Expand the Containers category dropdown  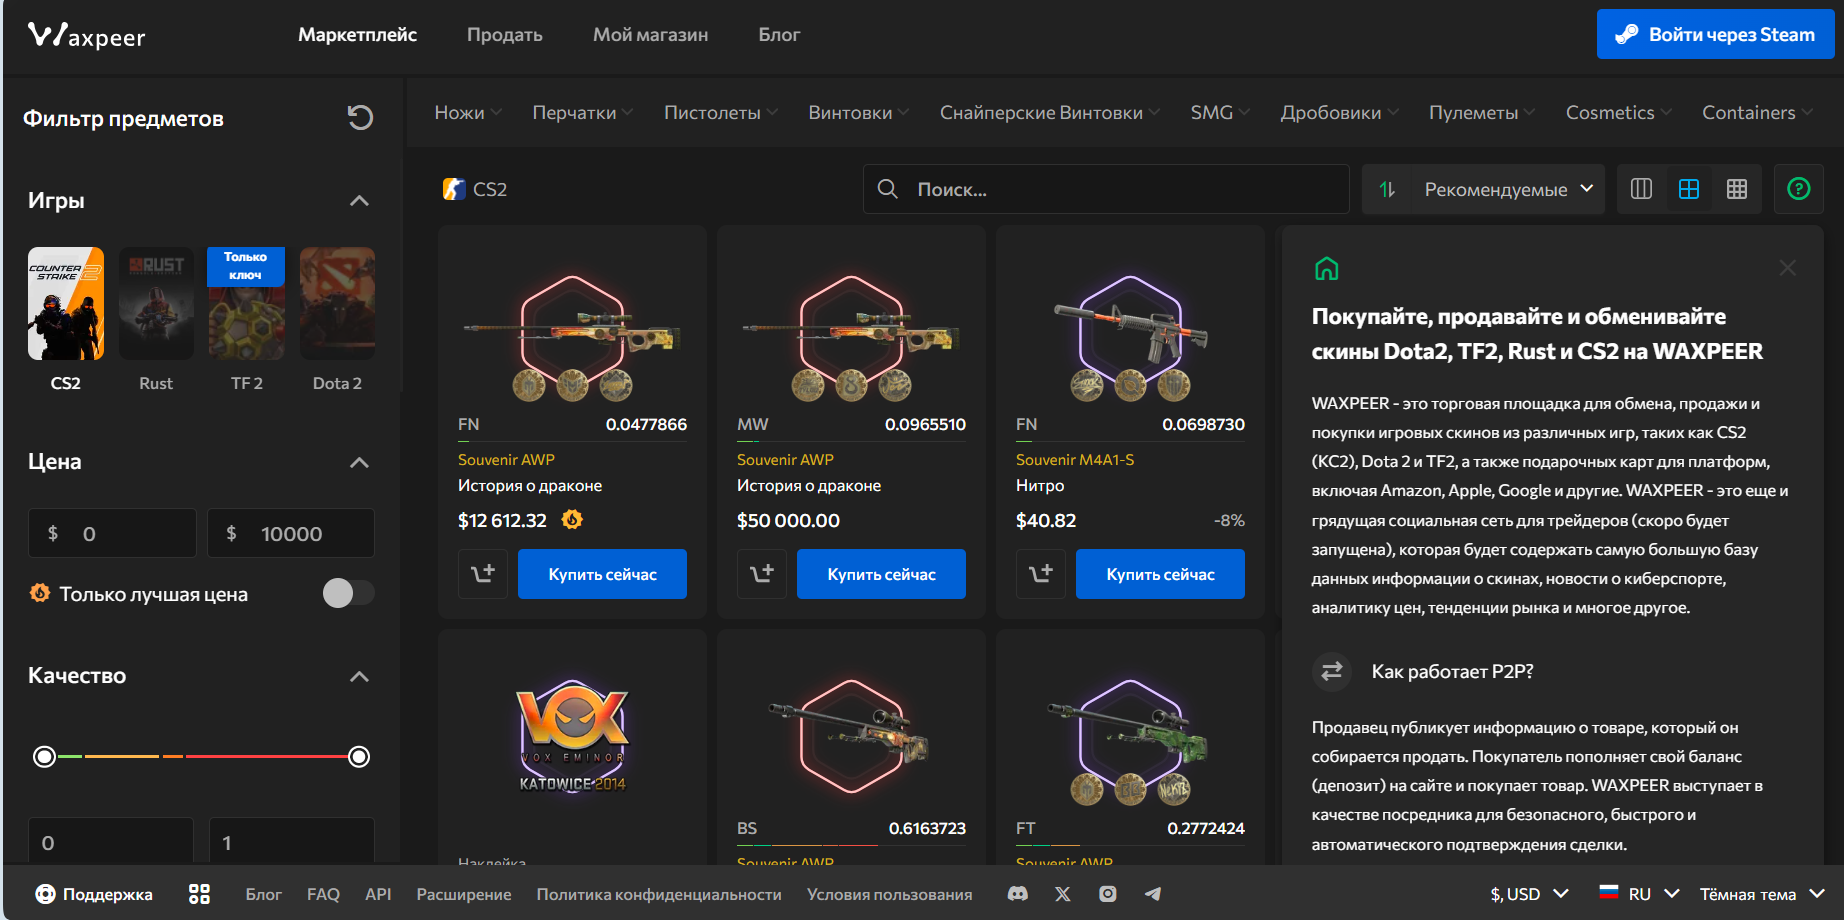(x=1758, y=113)
